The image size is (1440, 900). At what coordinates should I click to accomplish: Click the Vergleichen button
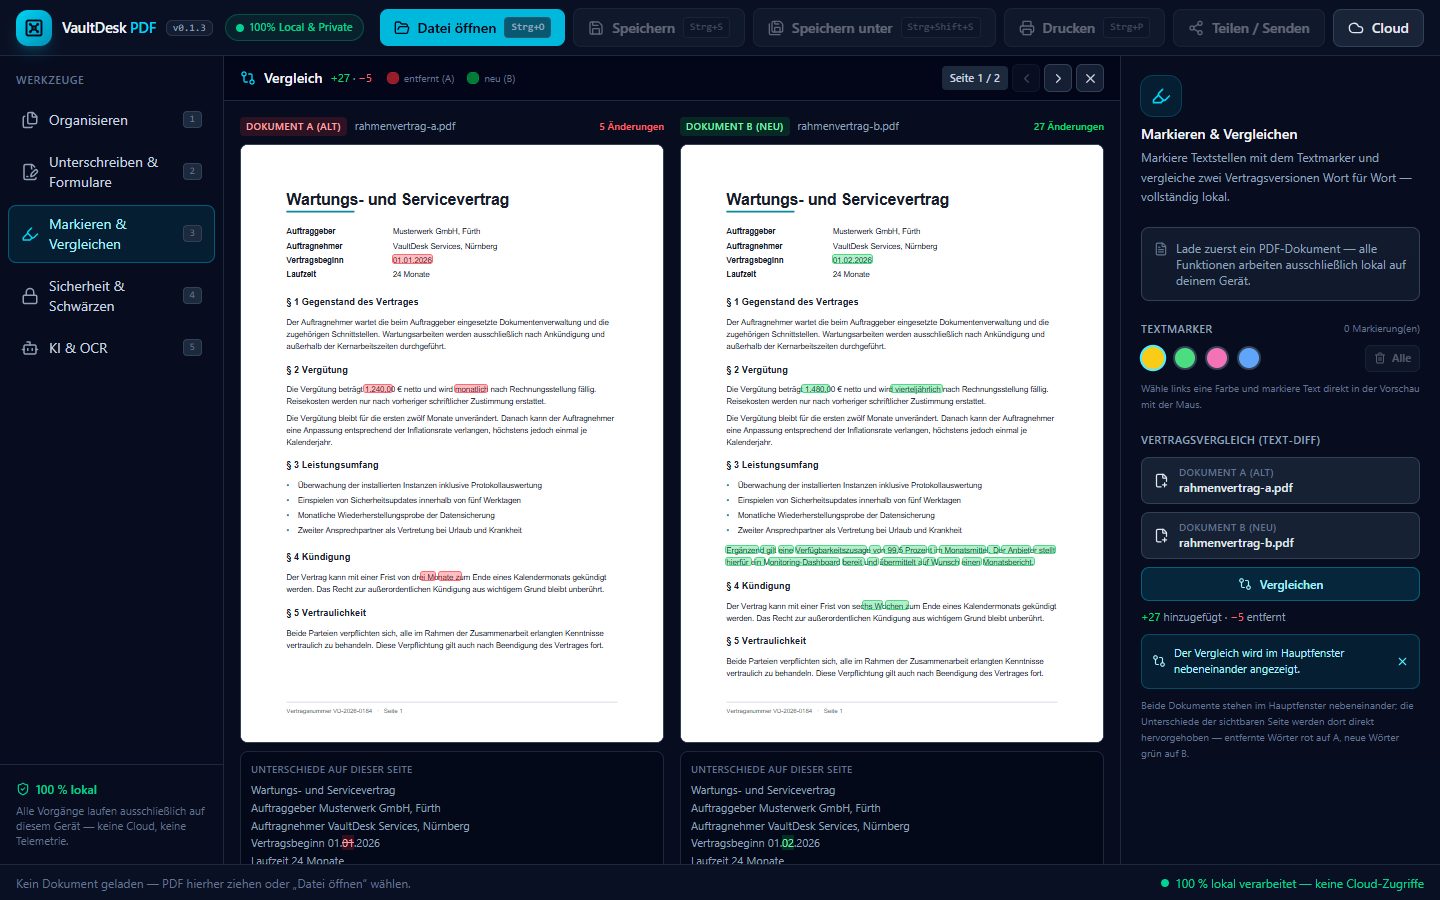1280,585
